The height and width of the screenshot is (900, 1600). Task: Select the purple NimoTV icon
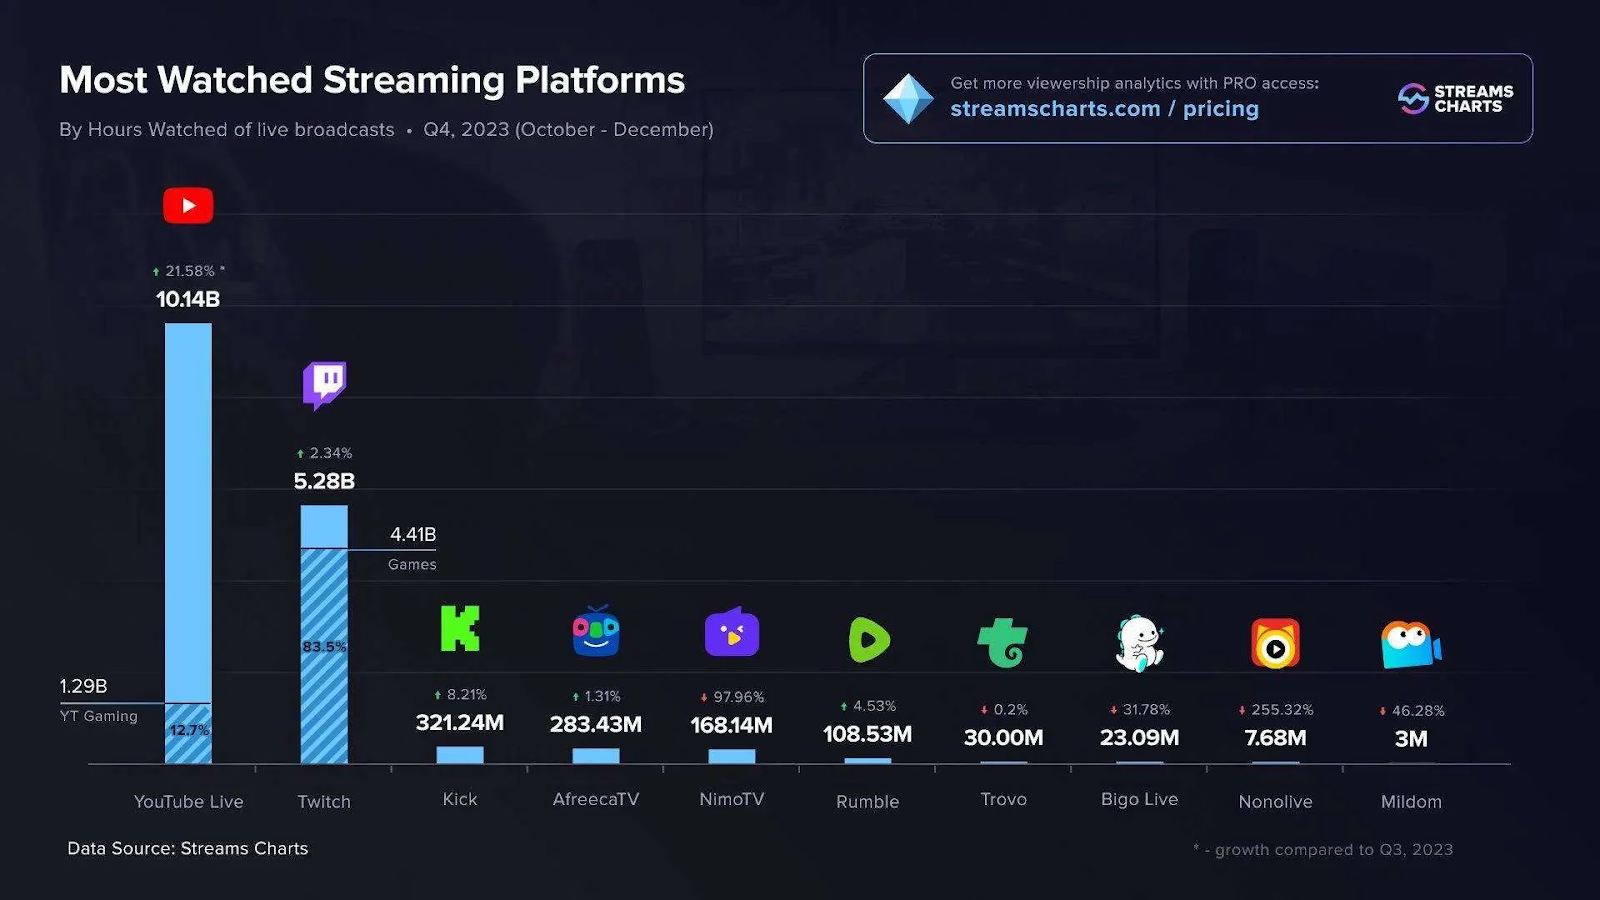[732, 633]
